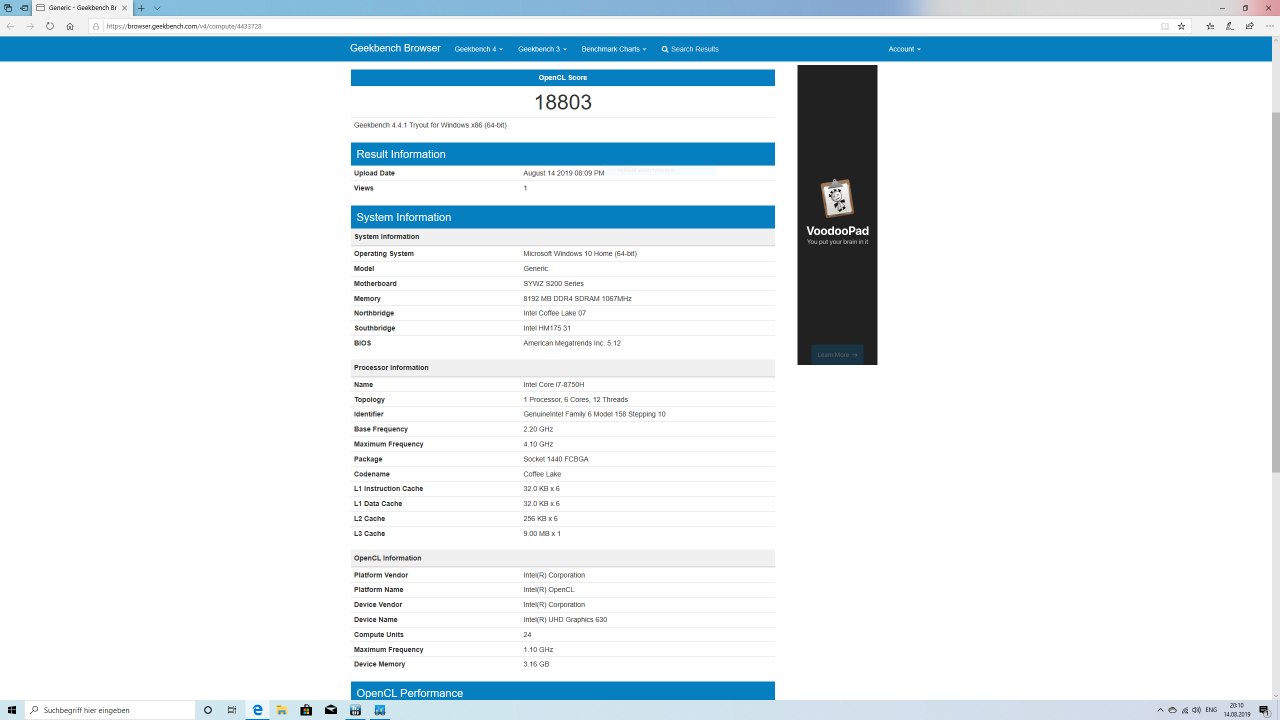This screenshot has width=1280, height=720.
Task: Select Maximum Frequency 4.10 GHz value
Action: coord(538,444)
